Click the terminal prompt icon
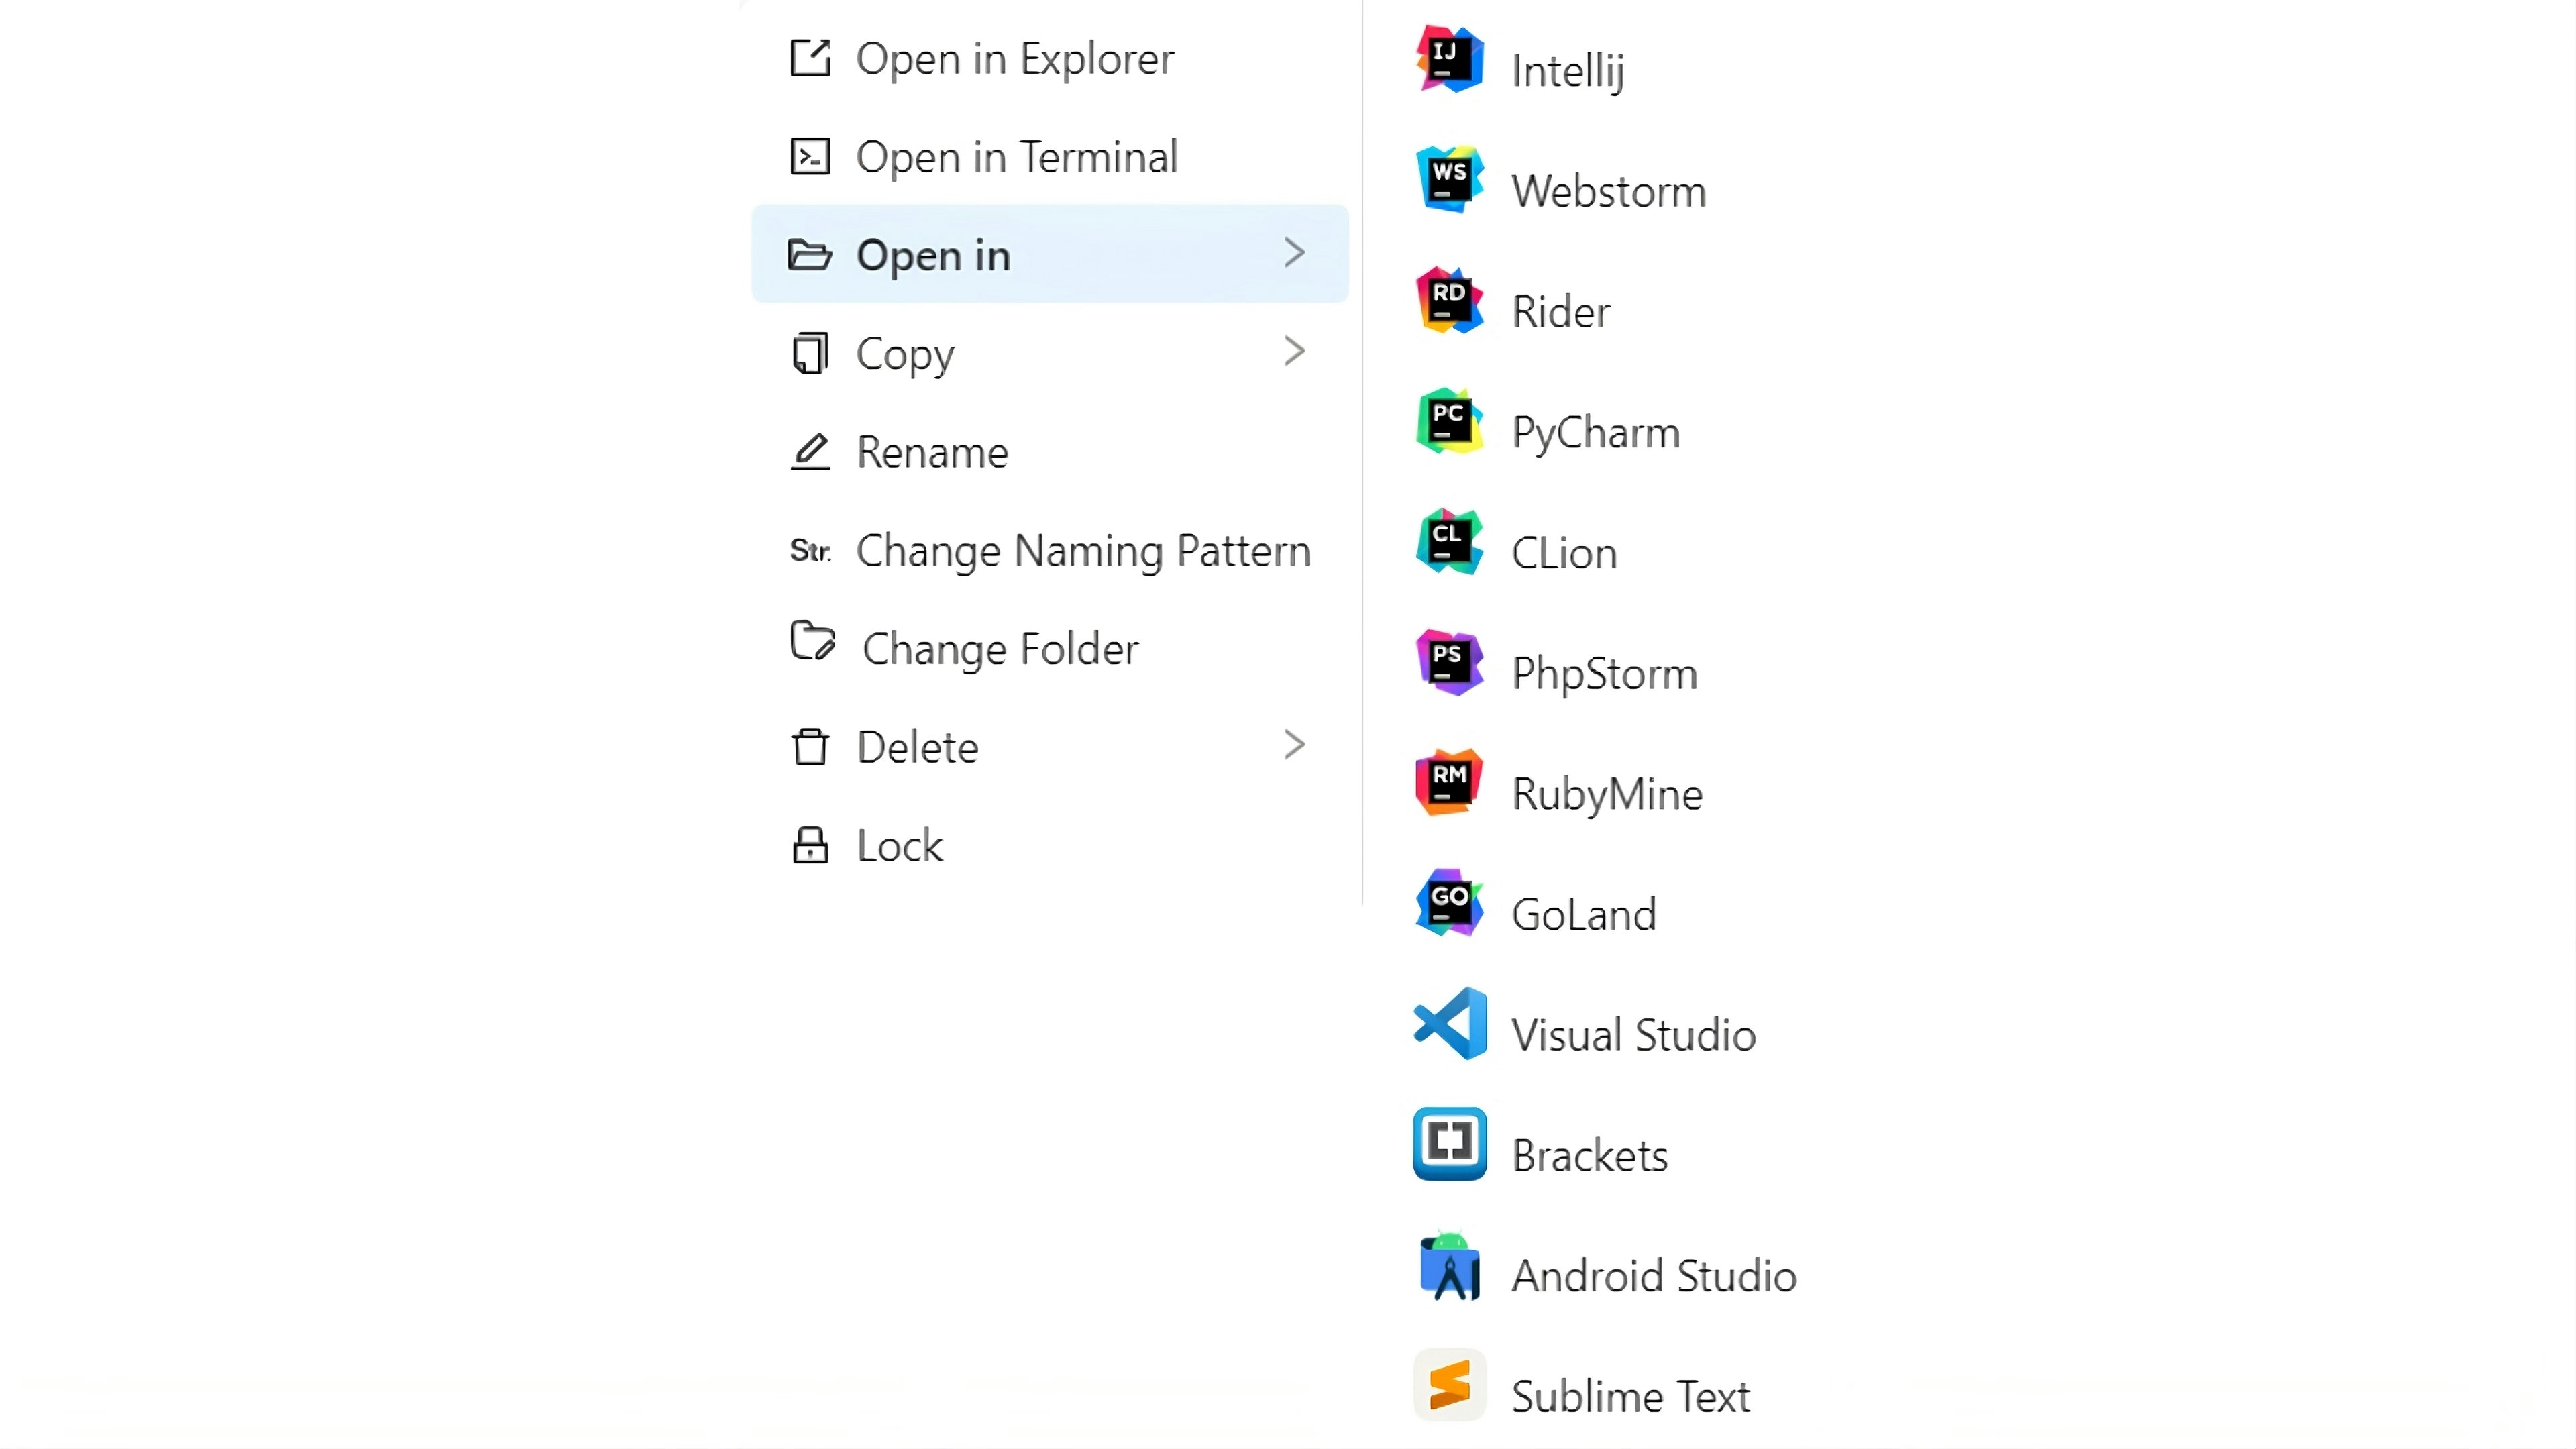 click(810, 156)
